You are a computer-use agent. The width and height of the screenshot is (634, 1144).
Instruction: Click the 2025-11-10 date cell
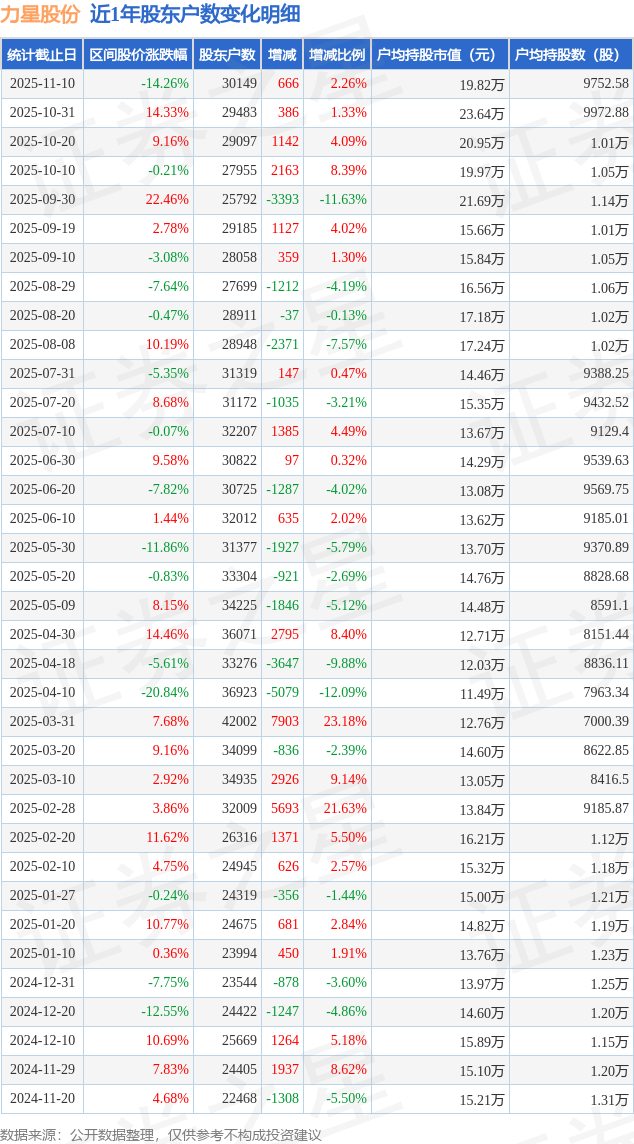coord(42,84)
